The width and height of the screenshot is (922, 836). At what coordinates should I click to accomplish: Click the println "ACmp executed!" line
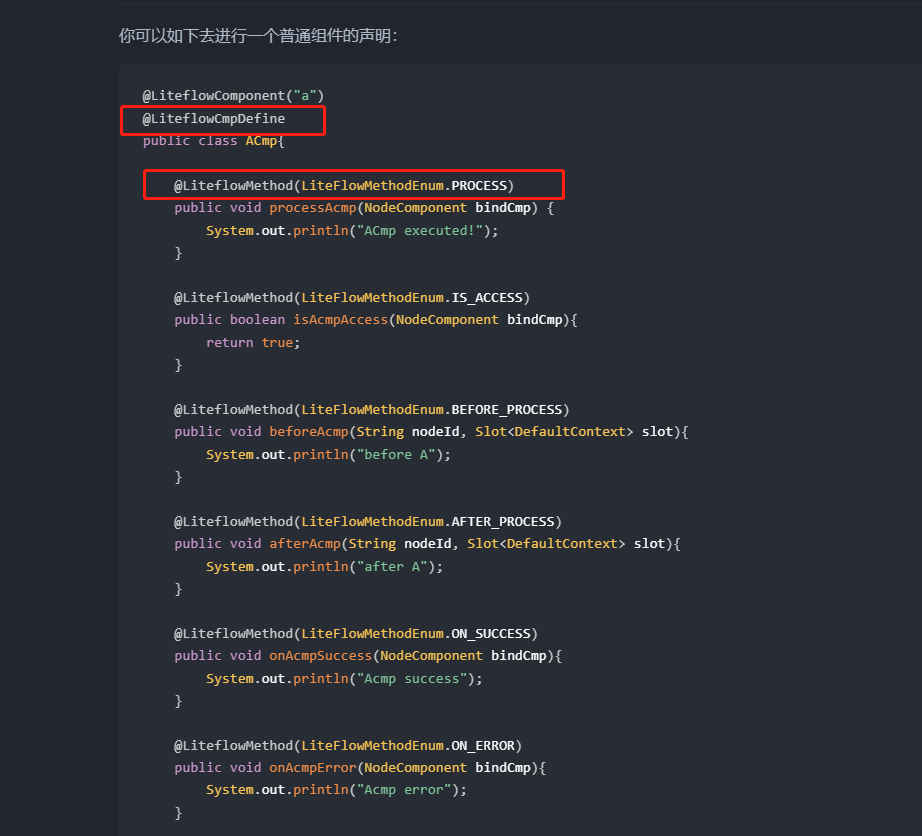point(352,230)
